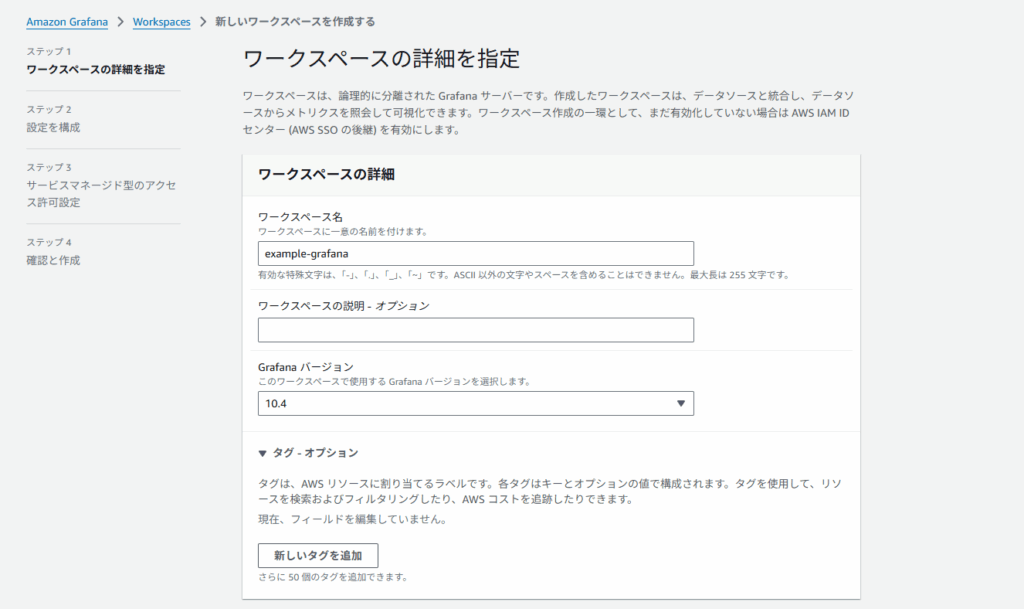Click the text さらに 50 個のタグを追加できます
Screen dimensions: 1024x609
pyautogui.click(x=332, y=577)
